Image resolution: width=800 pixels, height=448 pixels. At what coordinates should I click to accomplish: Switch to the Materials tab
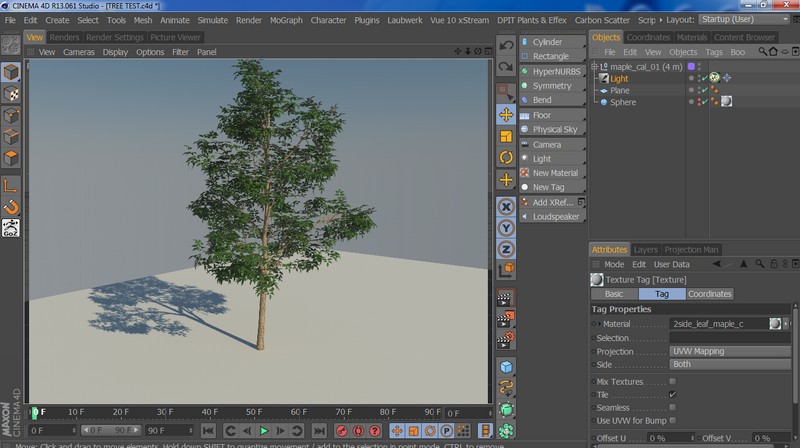pyautogui.click(x=692, y=37)
